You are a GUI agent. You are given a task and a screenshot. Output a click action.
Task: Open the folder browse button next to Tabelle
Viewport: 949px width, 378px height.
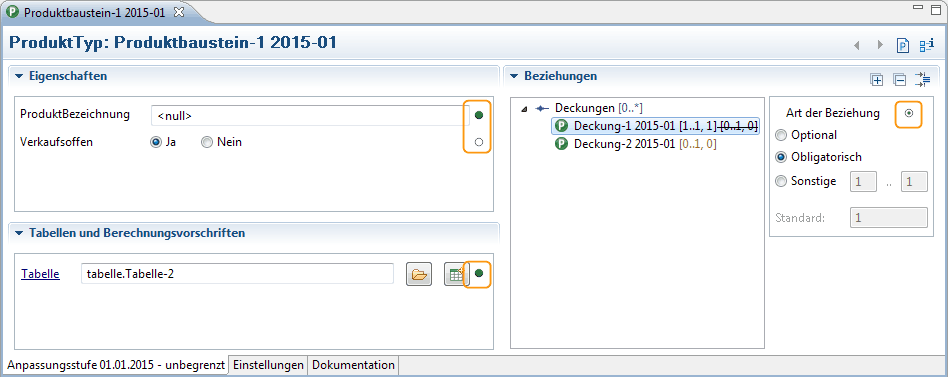pyautogui.click(x=419, y=275)
